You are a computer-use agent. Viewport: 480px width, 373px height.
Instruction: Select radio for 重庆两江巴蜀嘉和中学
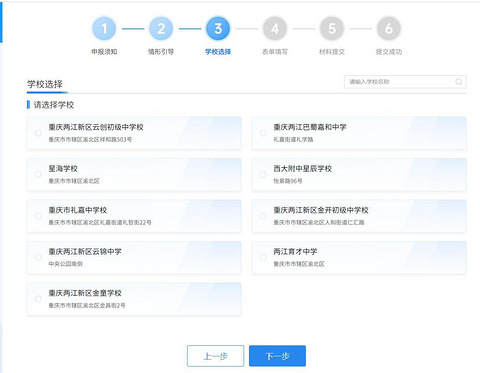pyautogui.click(x=263, y=133)
